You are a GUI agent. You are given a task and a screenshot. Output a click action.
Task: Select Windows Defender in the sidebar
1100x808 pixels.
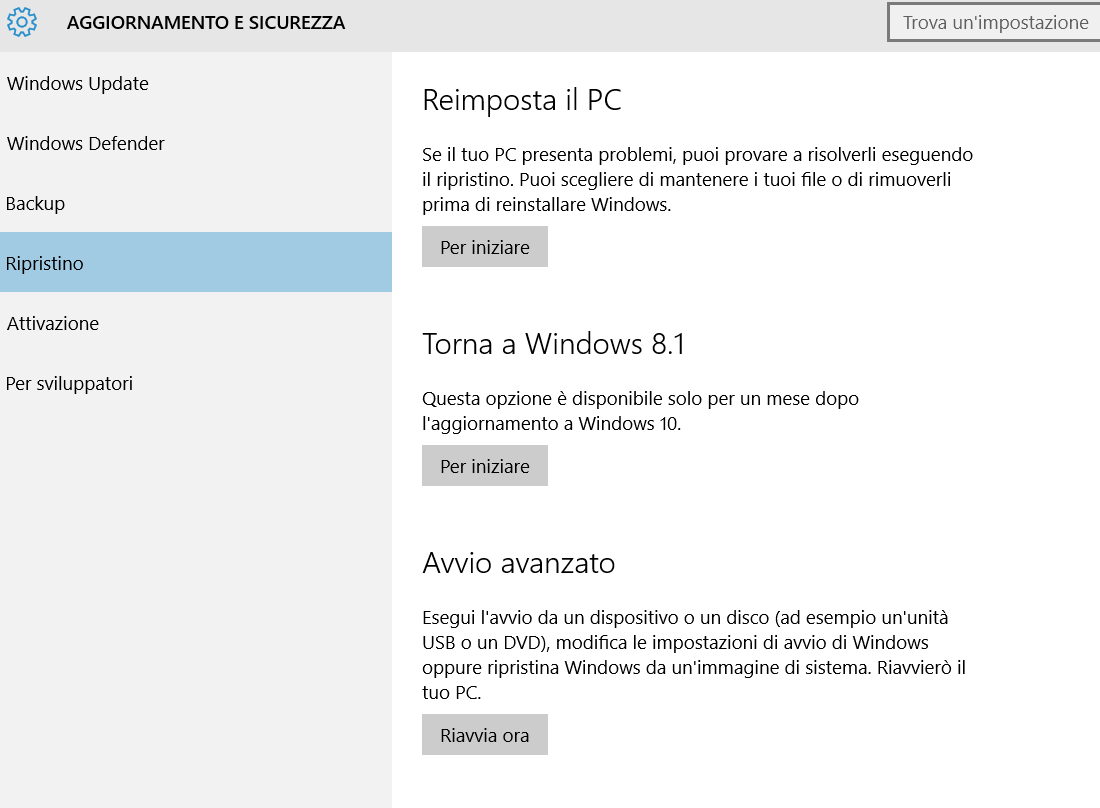click(86, 144)
